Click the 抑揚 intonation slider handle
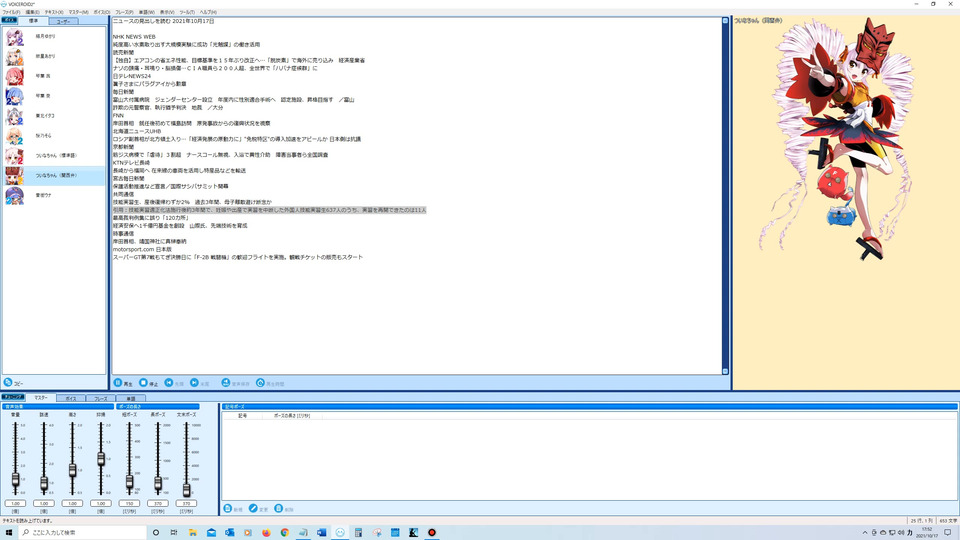The height and width of the screenshot is (540, 960). click(101, 459)
